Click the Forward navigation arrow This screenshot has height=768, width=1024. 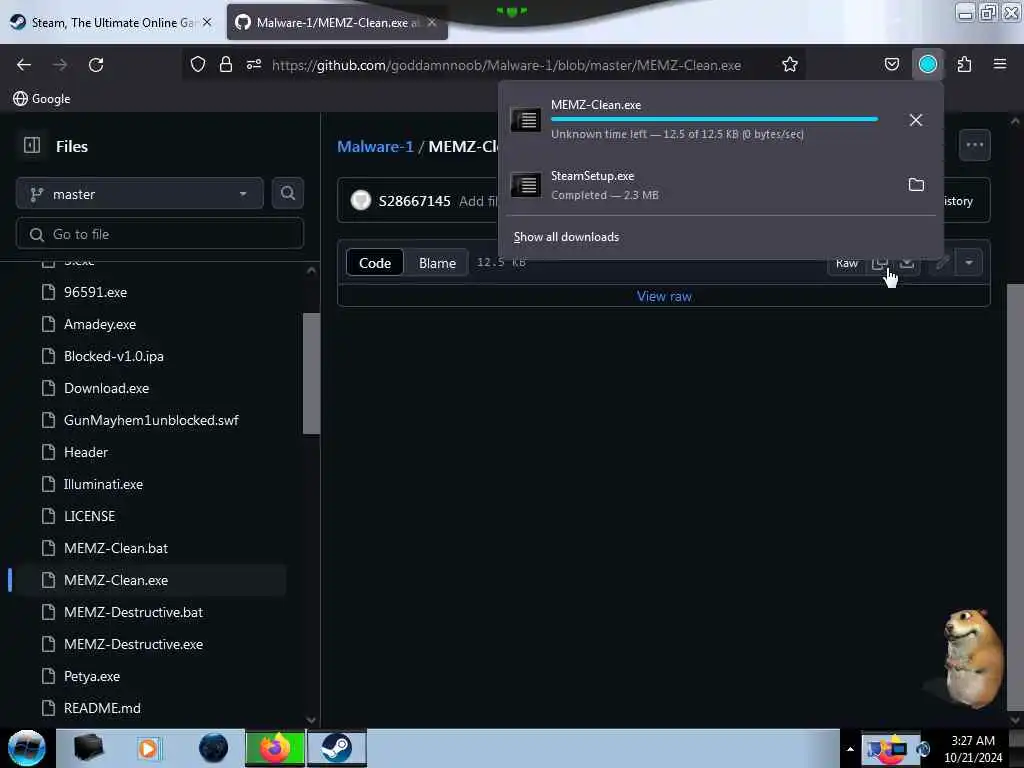click(60, 65)
